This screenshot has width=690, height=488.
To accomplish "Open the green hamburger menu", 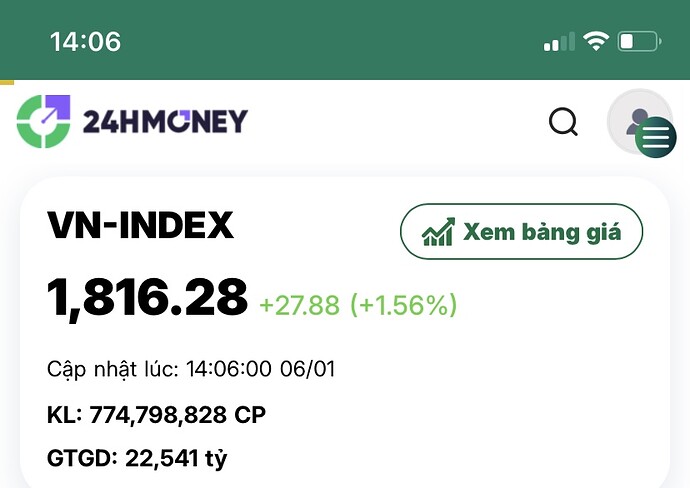I will (656, 138).
